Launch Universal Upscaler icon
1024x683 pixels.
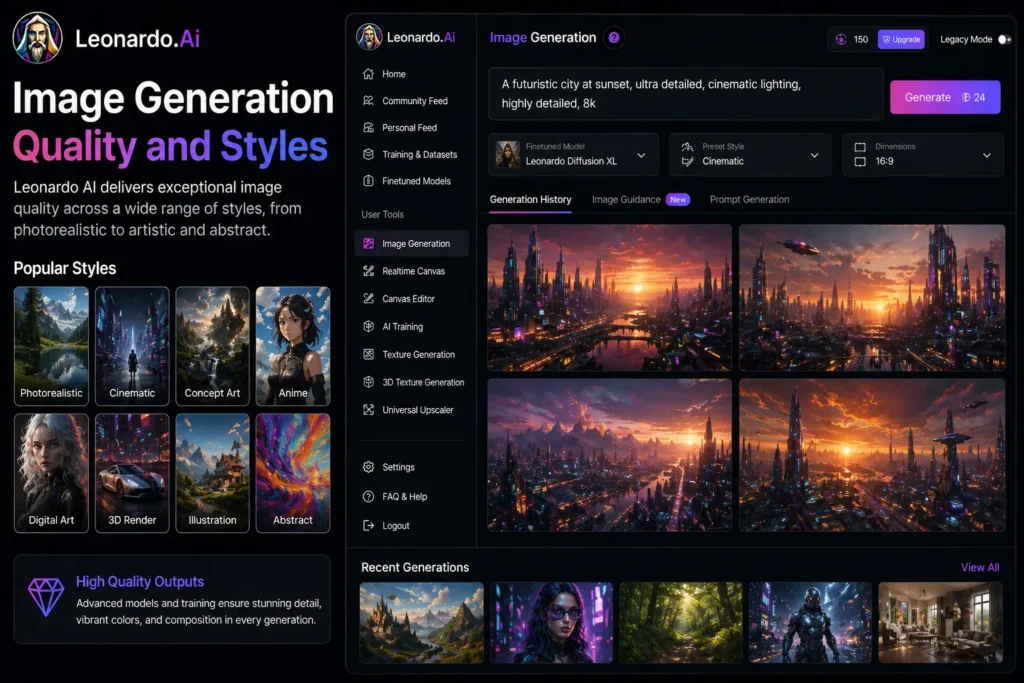(368, 410)
